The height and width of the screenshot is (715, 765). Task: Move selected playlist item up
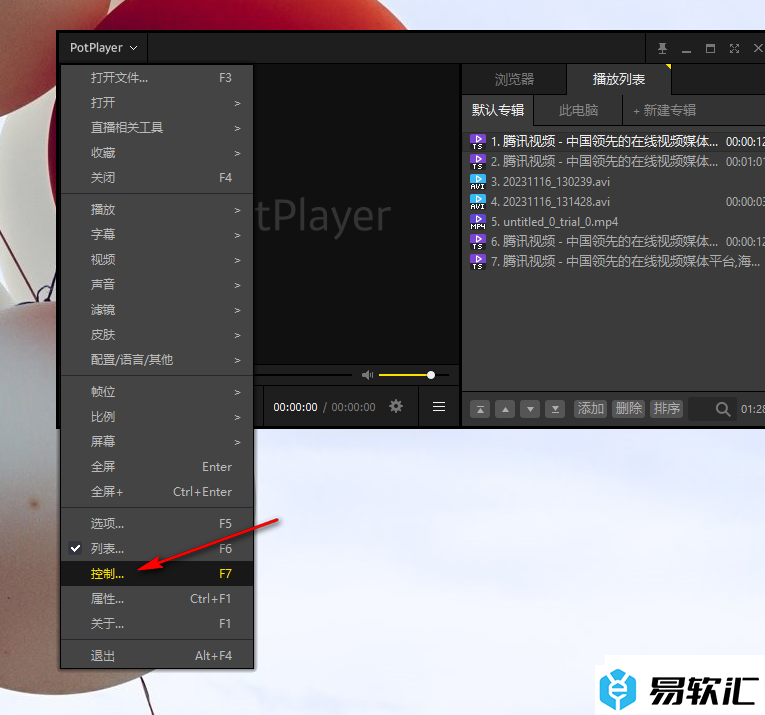505,409
